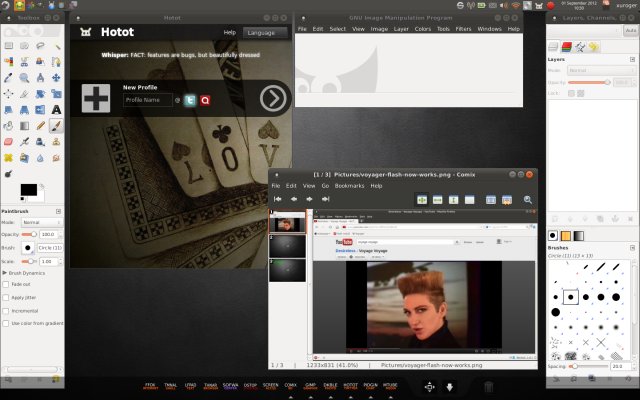640x400 pixels.
Task: Click the Twitter icon in Hotot
Action: (191, 100)
